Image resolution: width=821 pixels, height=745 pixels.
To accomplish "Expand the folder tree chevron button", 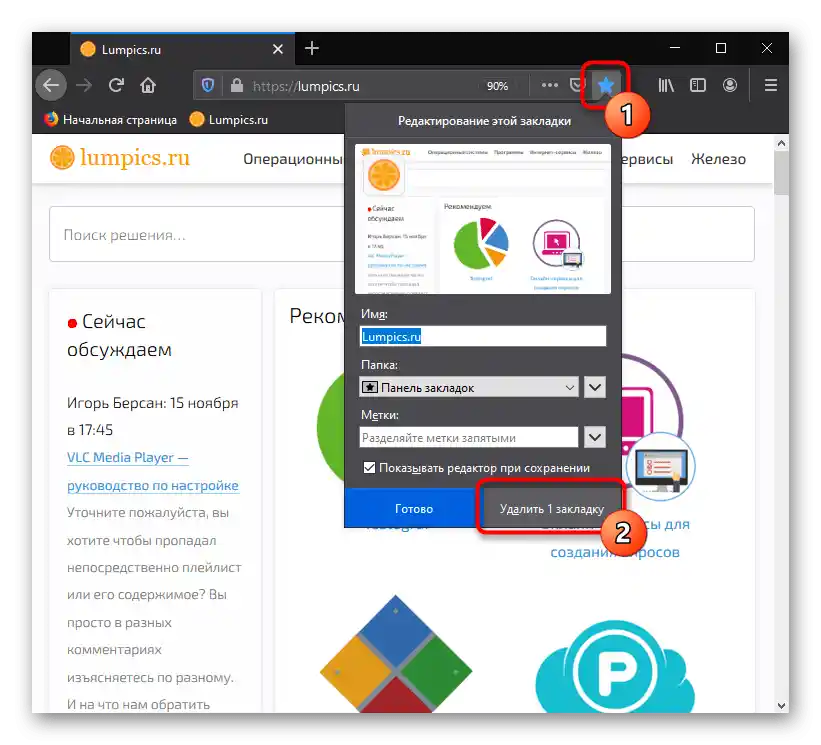I will [x=594, y=387].
